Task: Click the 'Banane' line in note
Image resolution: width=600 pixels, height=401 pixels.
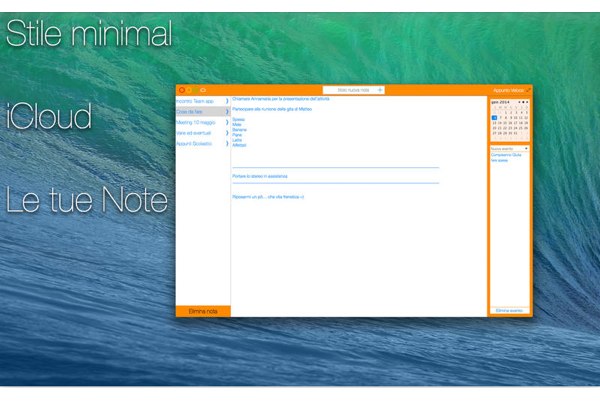Action: [240, 130]
